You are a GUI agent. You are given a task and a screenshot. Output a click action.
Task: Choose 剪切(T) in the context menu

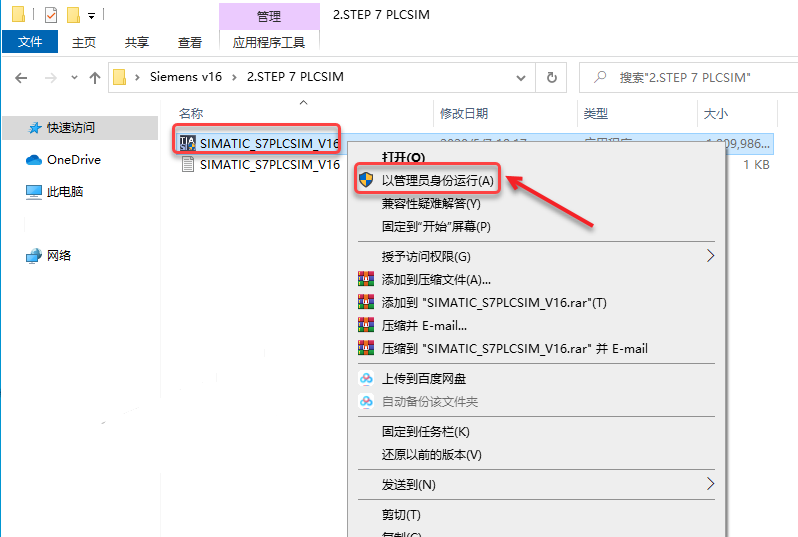401,515
